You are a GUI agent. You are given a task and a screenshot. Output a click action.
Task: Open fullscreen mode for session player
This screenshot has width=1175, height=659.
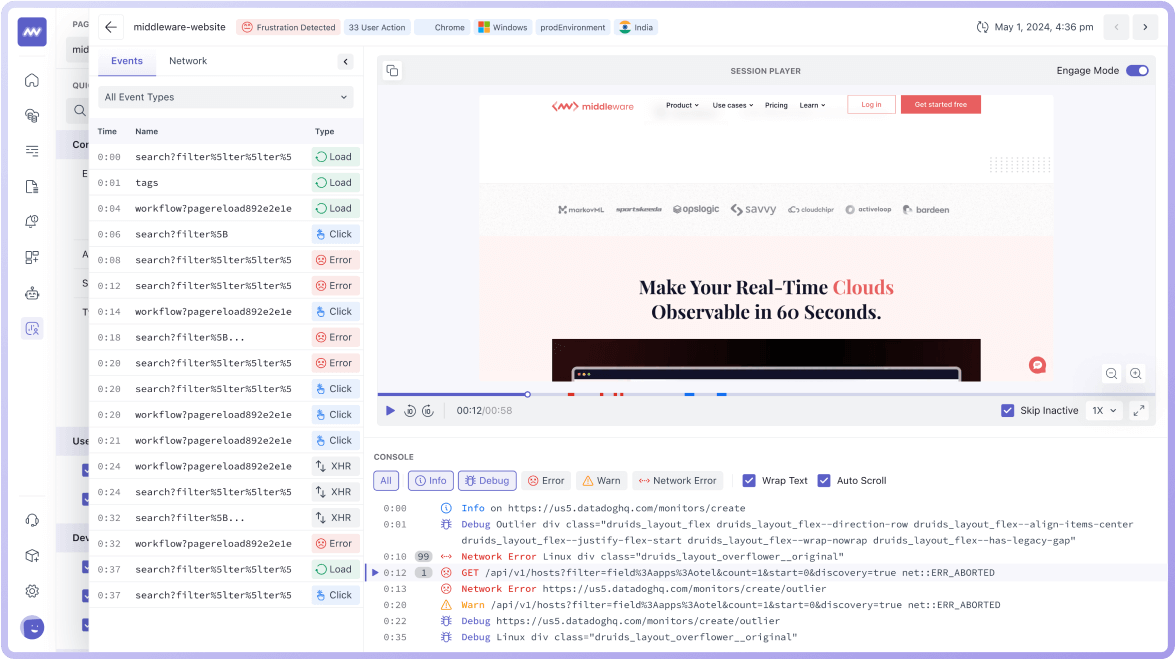pos(1138,411)
